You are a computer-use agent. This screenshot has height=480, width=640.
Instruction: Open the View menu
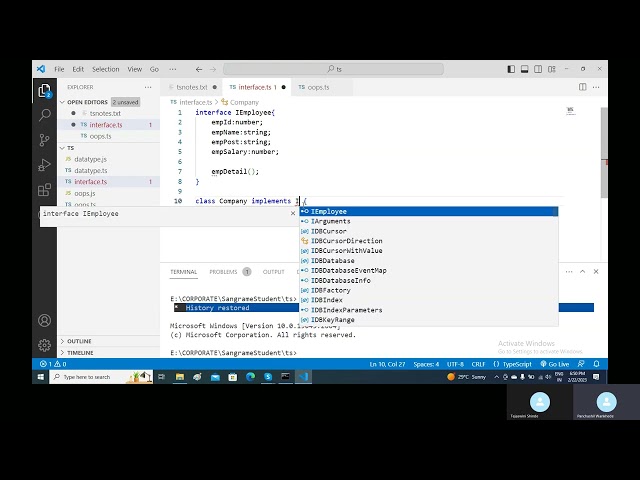(x=134, y=69)
